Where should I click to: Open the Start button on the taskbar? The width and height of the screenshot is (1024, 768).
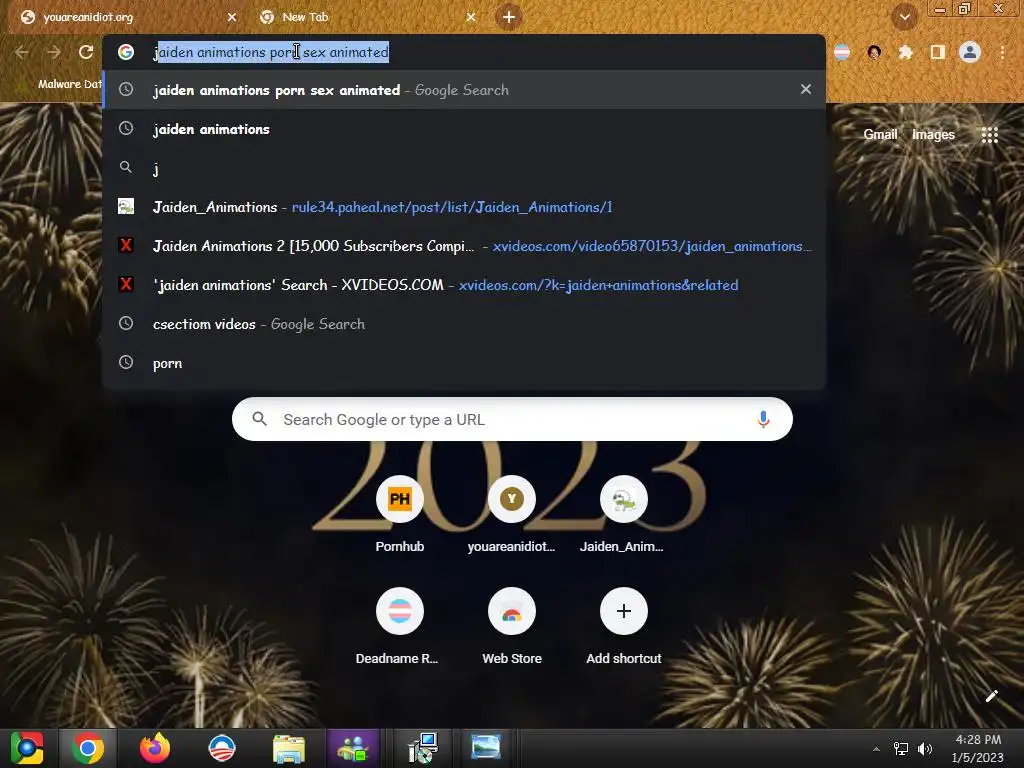click(27, 748)
